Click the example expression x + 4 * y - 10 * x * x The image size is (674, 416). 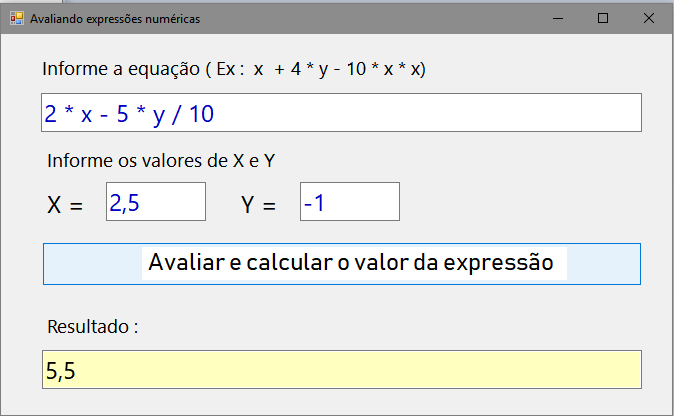338,70
